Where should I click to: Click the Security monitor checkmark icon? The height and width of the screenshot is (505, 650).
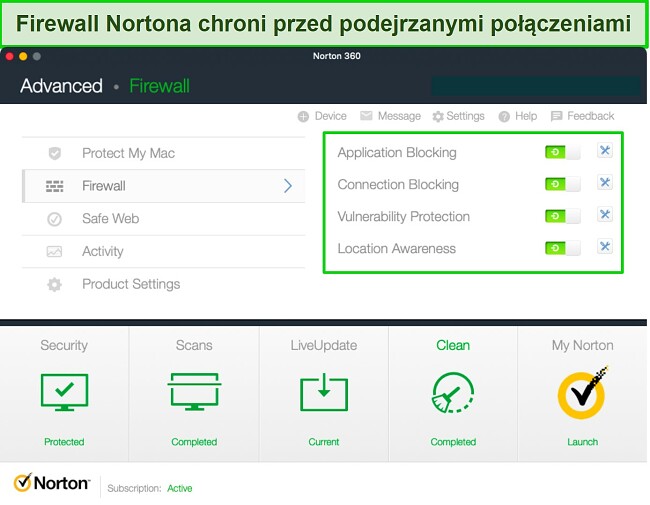64,392
